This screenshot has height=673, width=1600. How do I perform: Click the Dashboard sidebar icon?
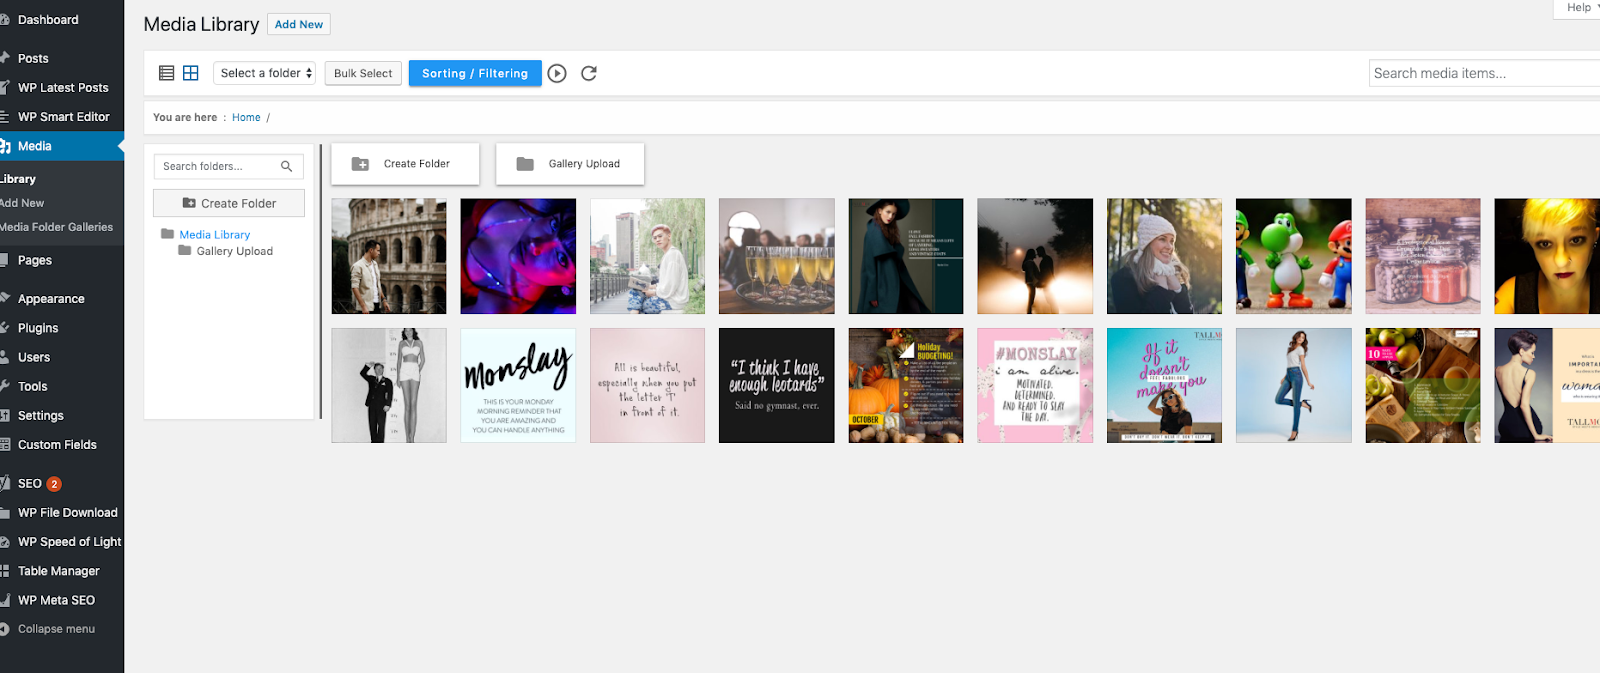pyautogui.click(x=4, y=20)
